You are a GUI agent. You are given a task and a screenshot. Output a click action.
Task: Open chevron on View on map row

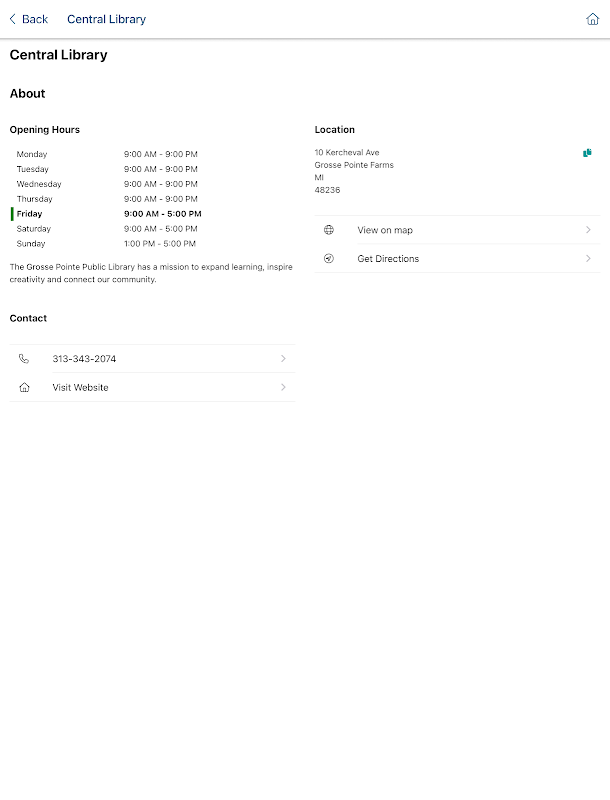[x=588, y=230]
